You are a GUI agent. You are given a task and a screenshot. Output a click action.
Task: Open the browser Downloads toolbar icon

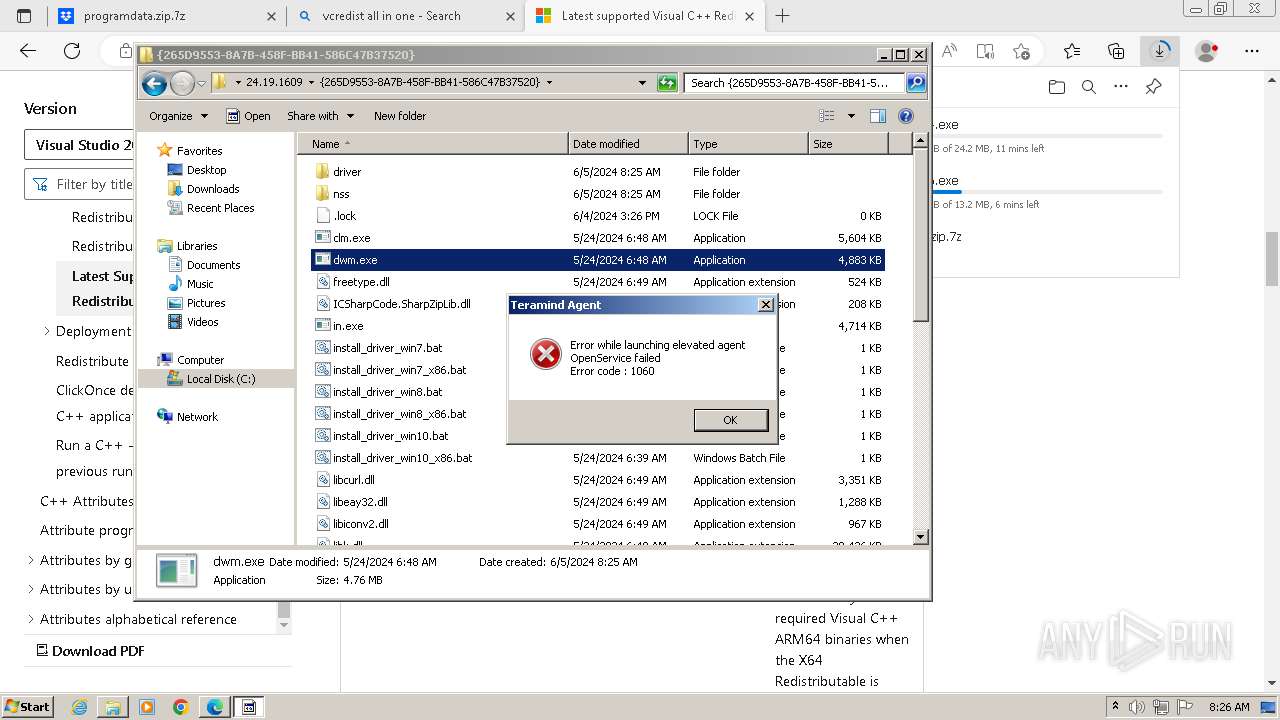click(1160, 51)
